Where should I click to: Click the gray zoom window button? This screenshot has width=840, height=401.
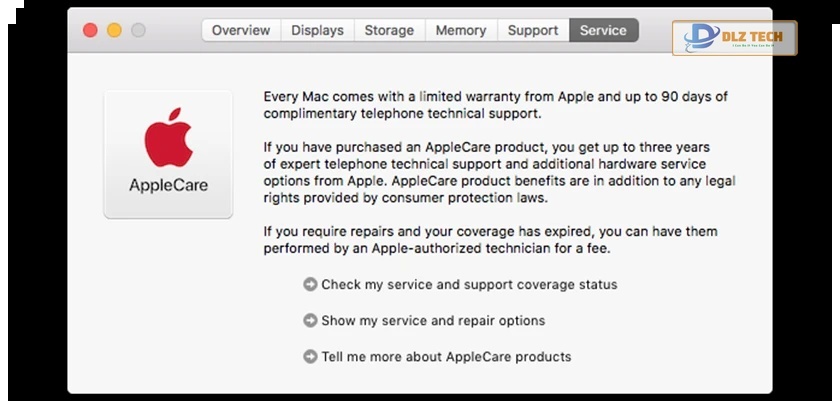pyautogui.click(x=138, y=30)
